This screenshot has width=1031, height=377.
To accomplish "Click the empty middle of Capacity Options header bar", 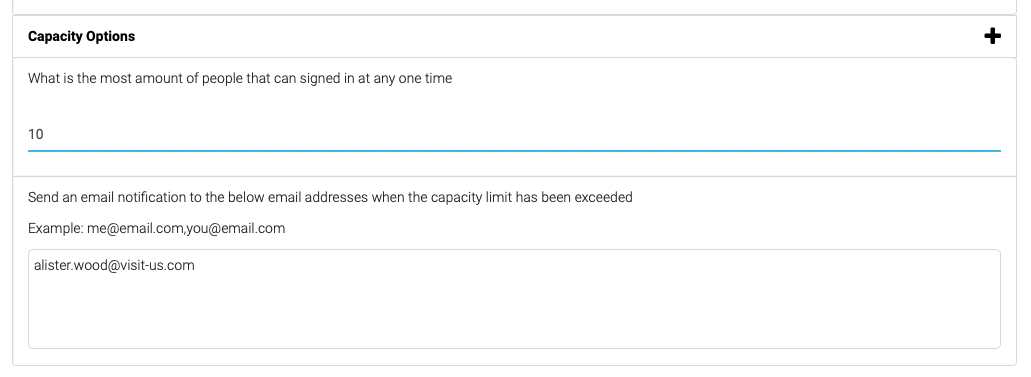I will [x=559, y=36].
